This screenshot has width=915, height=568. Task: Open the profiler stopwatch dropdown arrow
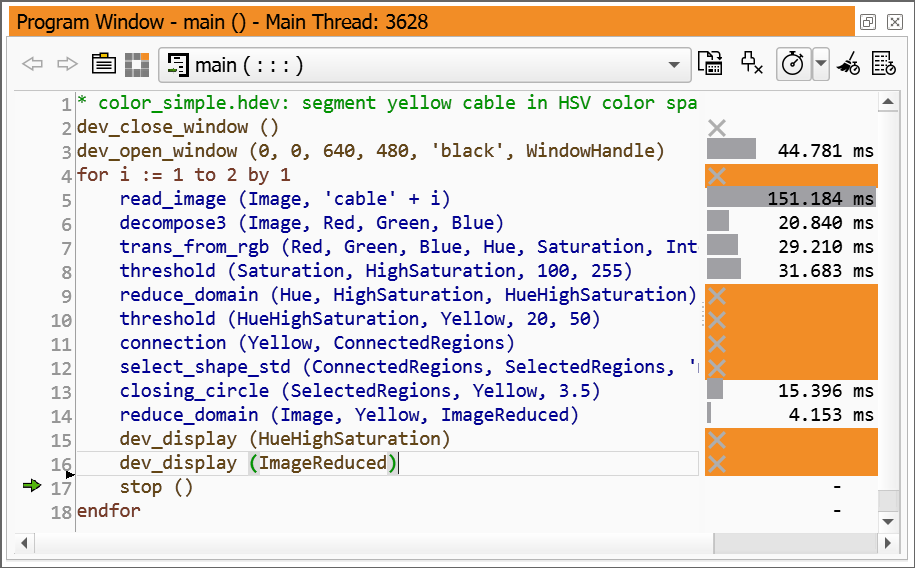pyautogui.click(x=821, y=65)
